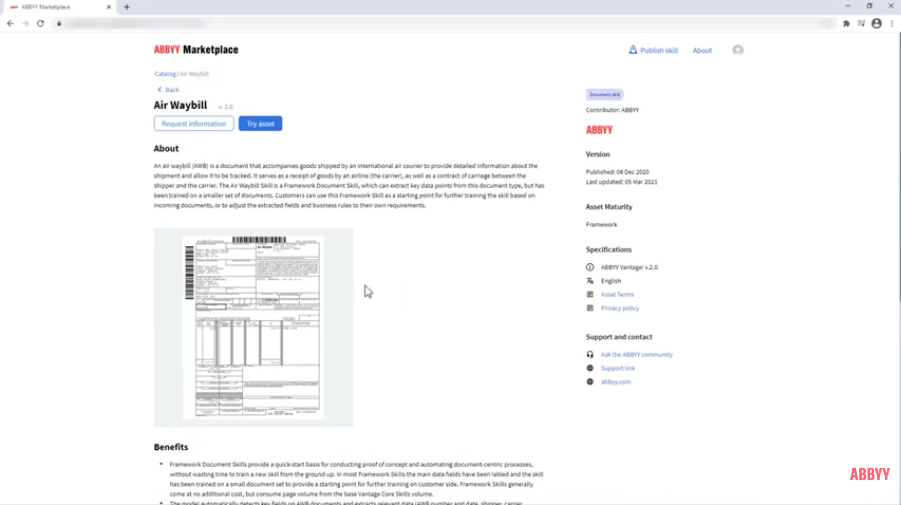Click the headset icon for community support
The width and height of the screenshot is (901, 505).
point(590,354)
